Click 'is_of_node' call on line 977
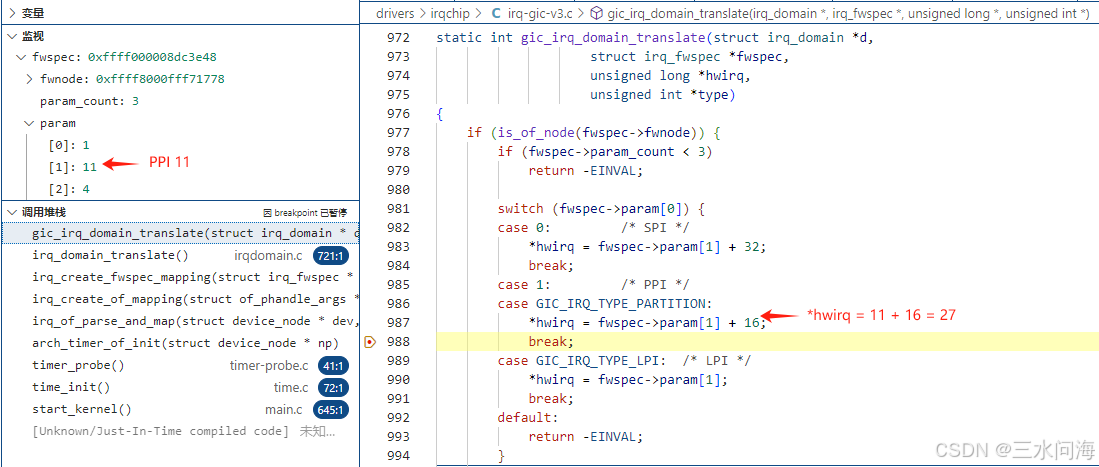1099x467 pixels. pos(535,133)
